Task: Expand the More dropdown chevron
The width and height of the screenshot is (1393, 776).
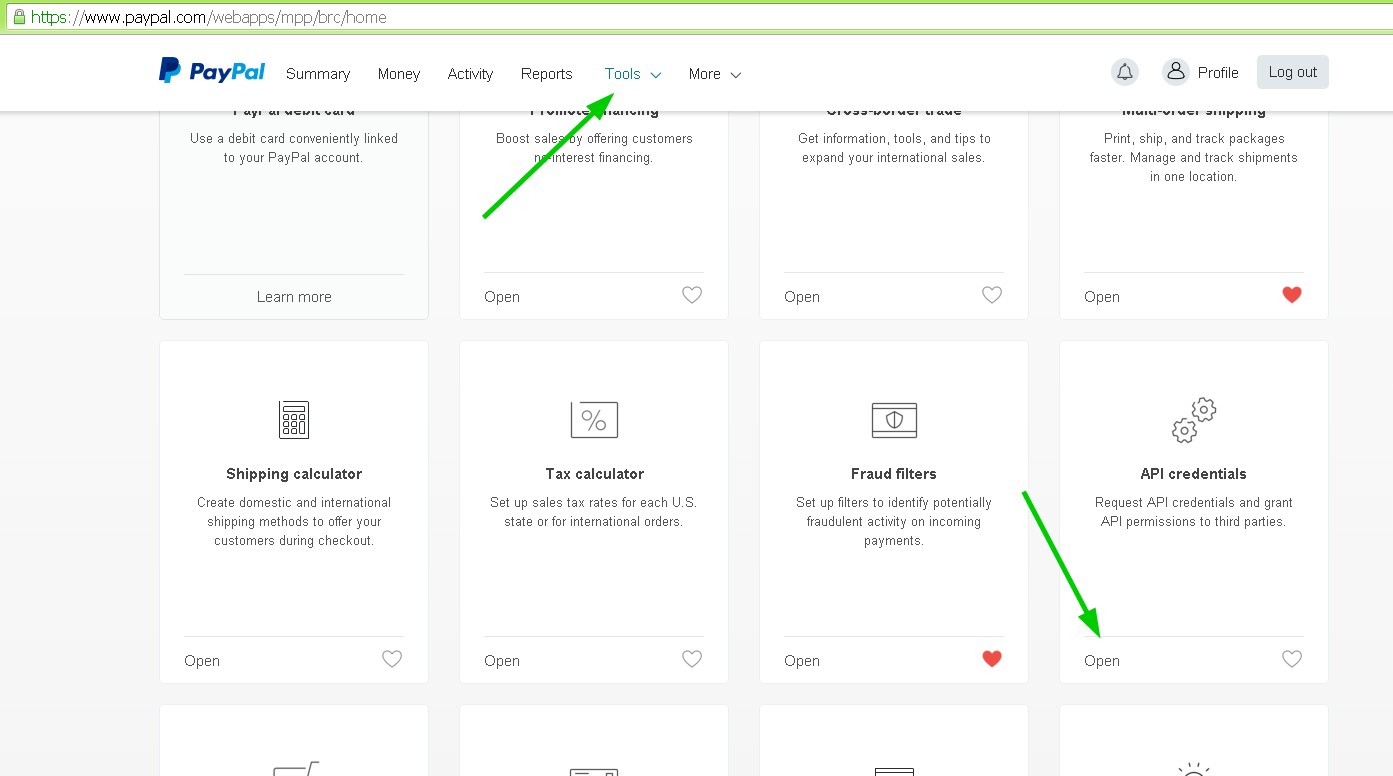Action: point(736,75)
